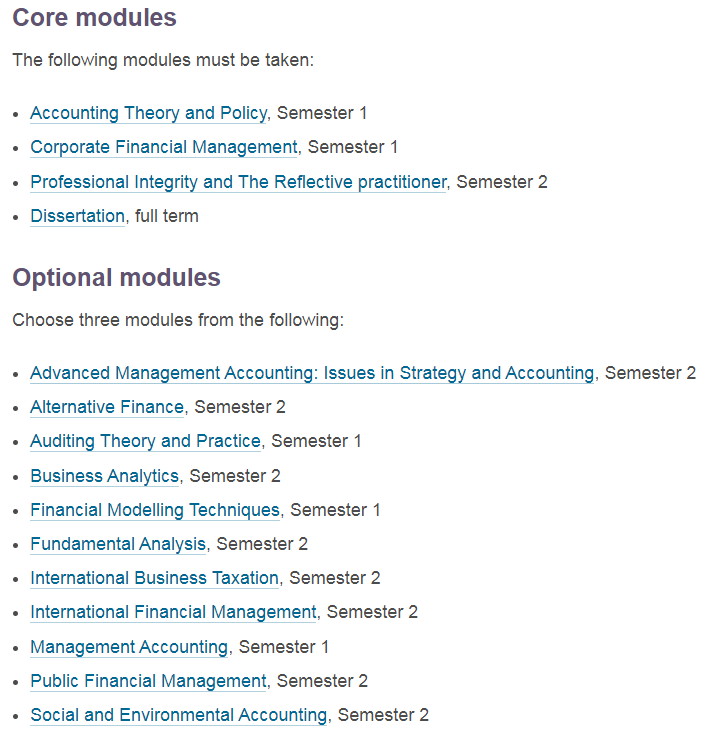Click the 'full term' text after Dissertation
Viewport: 710px width, 736px height.
pos(167,216)
